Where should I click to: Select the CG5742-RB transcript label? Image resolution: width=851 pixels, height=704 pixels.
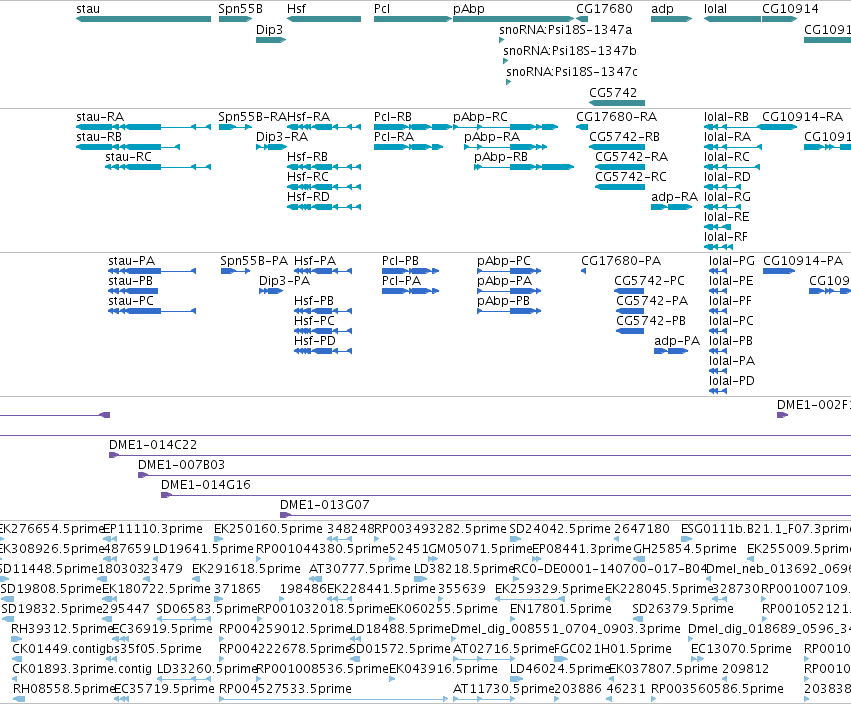point(625,137)
